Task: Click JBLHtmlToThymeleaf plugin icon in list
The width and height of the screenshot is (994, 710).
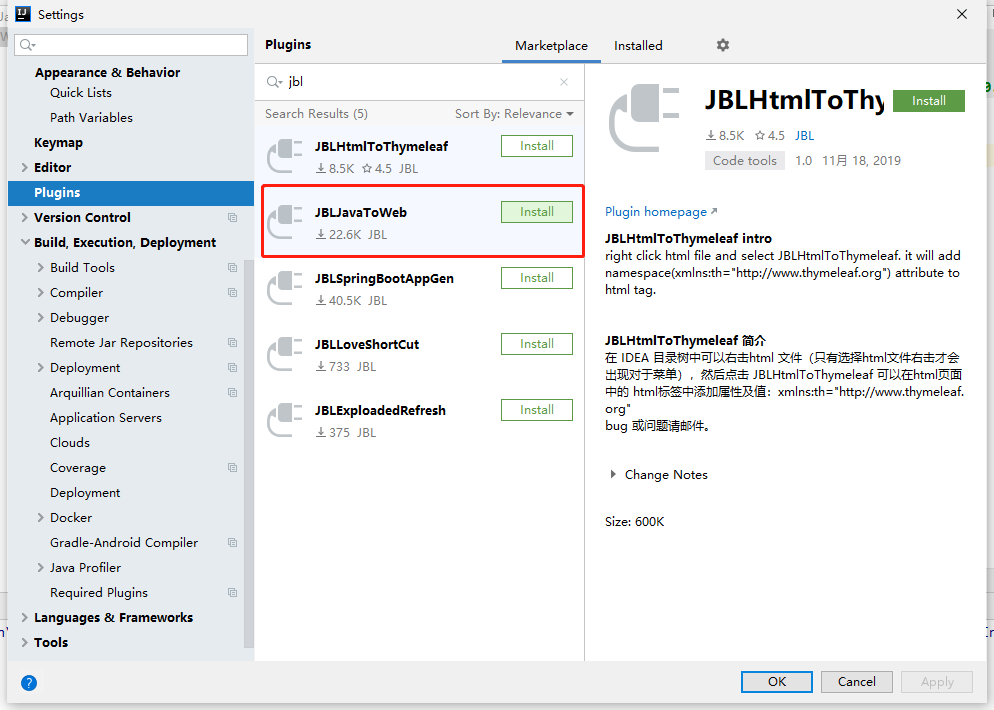Action: point(285,157)
